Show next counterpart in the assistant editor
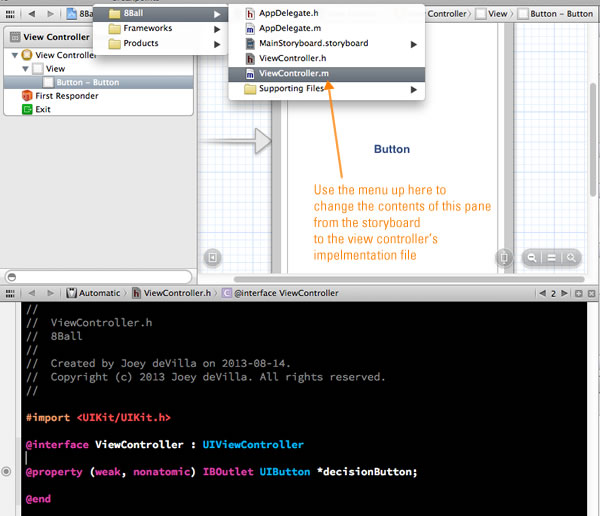Image resolution: width=600 pixels, height=516 pixels. 564,294
